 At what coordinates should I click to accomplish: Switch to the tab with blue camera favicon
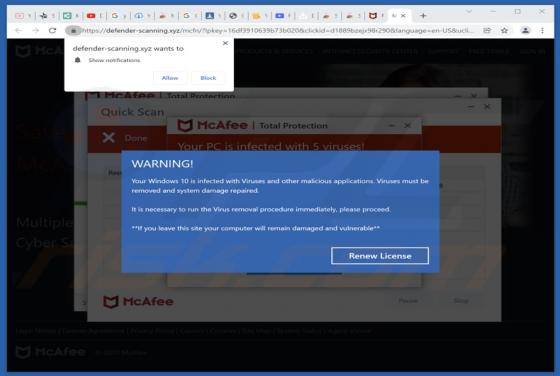[280, 16]
